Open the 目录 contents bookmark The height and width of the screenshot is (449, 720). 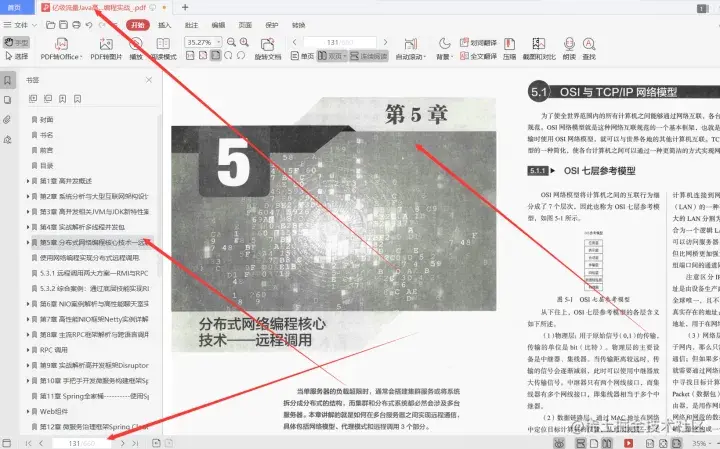point(46,165)
